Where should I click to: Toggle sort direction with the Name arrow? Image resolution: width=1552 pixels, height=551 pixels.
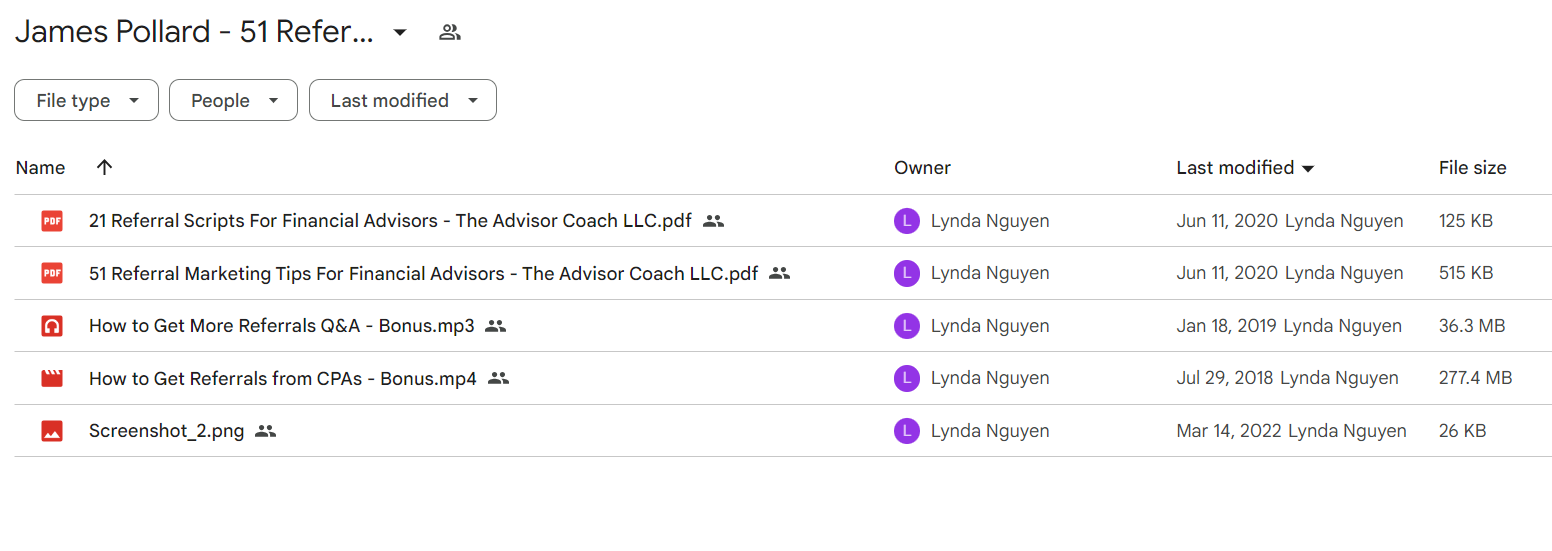tap(104, 167)
